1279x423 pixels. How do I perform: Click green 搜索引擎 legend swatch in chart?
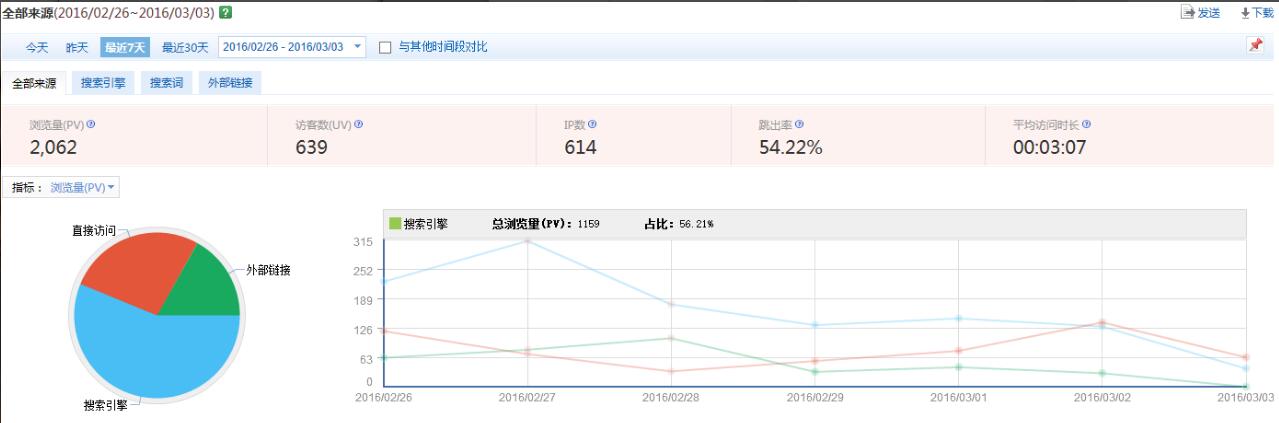tap(395, 224)
